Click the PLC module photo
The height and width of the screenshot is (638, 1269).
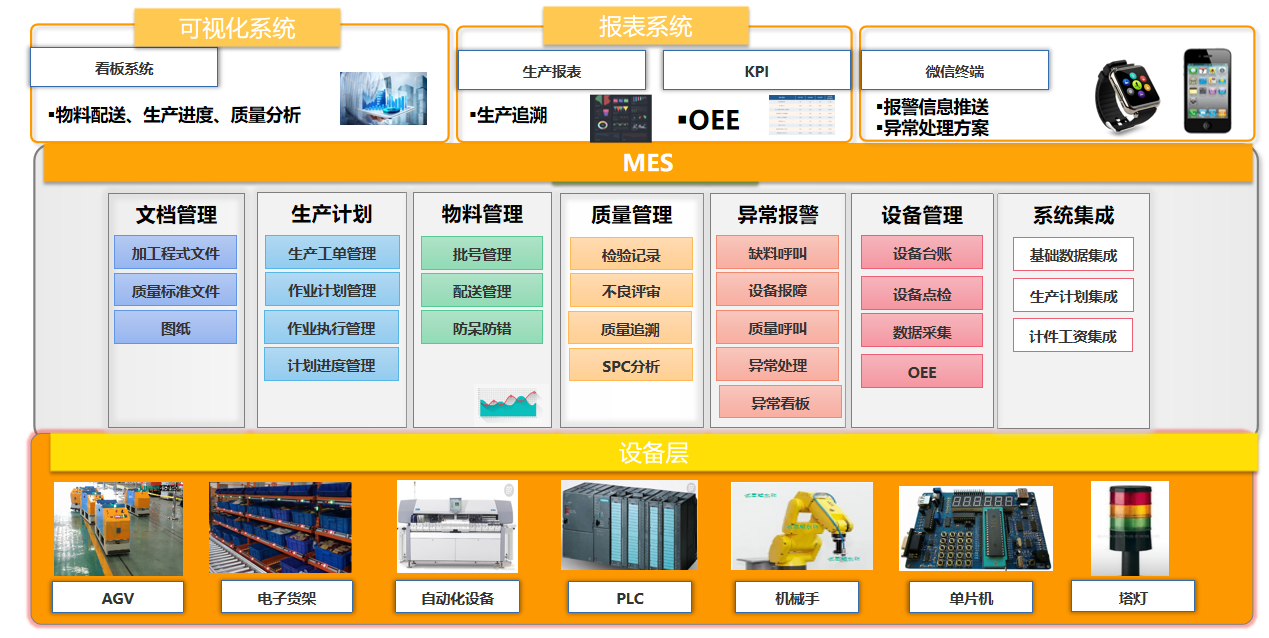tap(629, 526)
